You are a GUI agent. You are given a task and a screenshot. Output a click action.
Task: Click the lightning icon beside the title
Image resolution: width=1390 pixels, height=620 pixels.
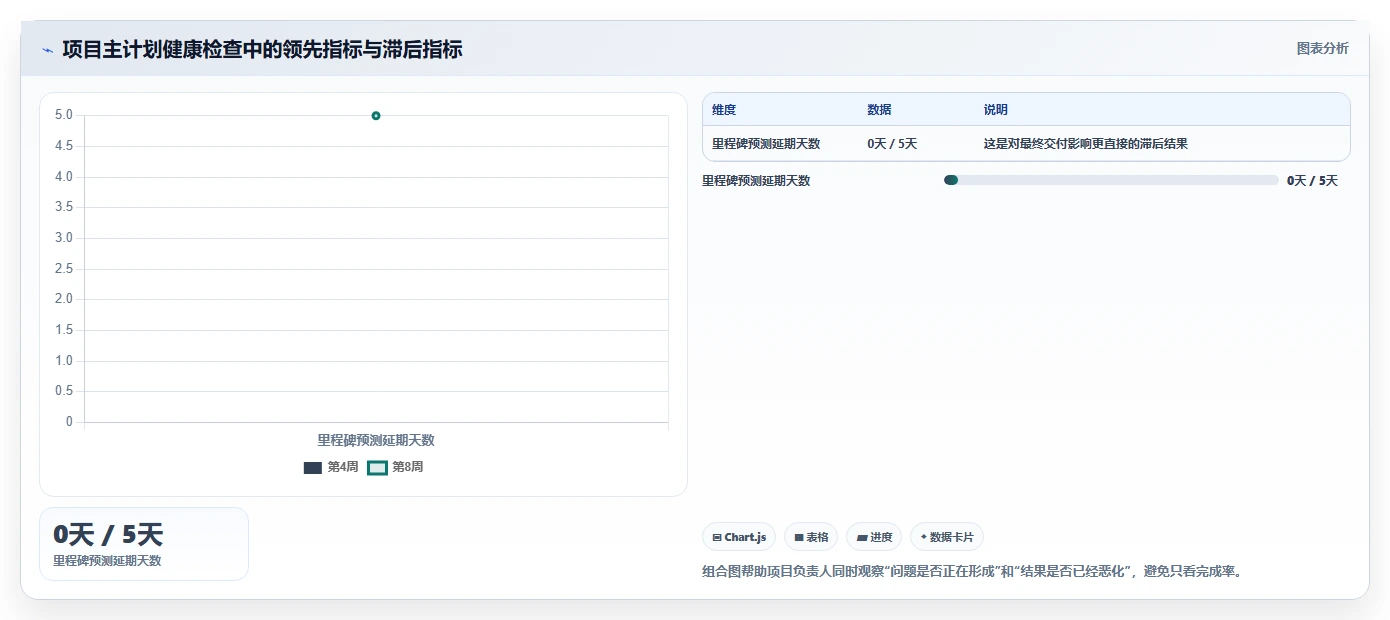click(48, 50)
